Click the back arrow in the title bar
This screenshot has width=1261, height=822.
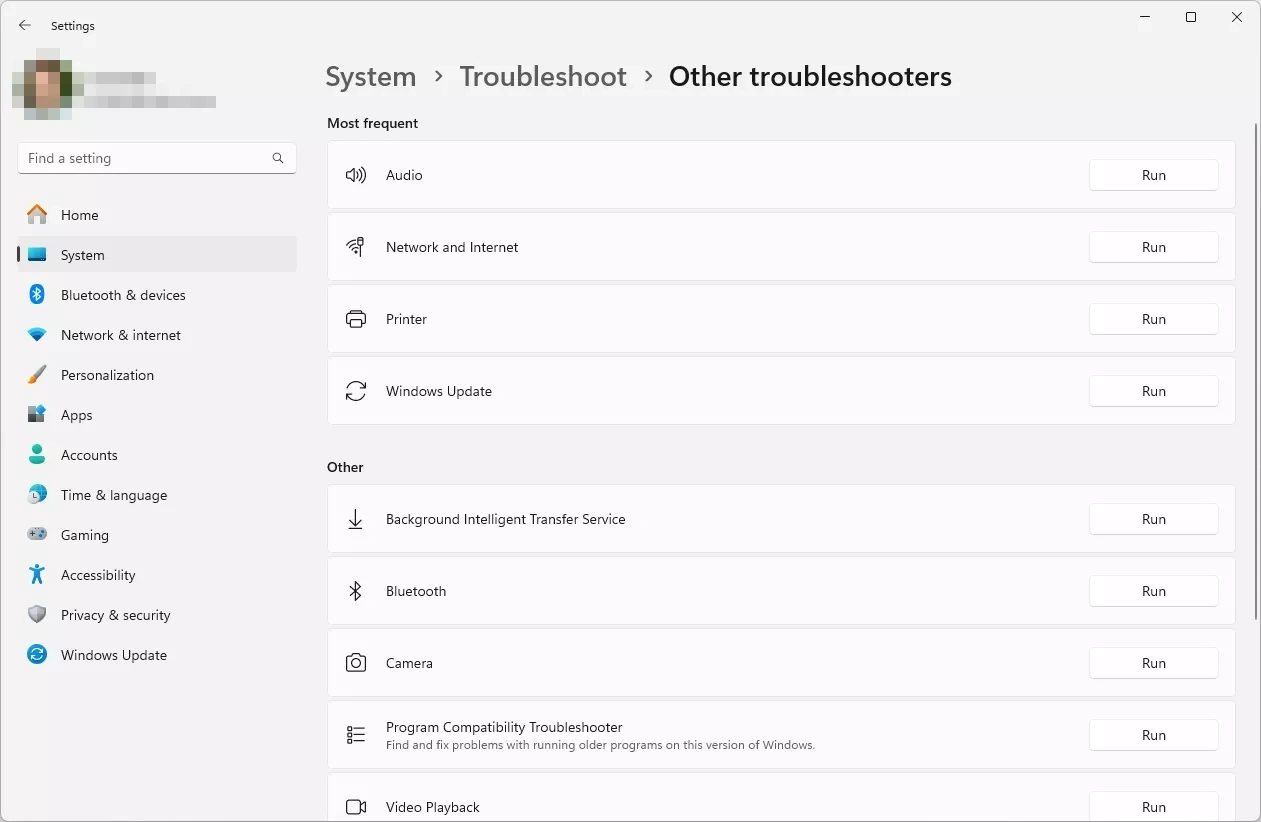tap(25, 25)
